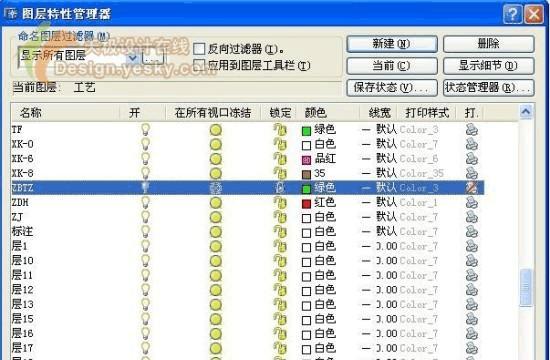Freeze layer TF using its sun icon
The height and width of the screenshot is (360, 550).
pyautogui.click(x=216, y=130)
